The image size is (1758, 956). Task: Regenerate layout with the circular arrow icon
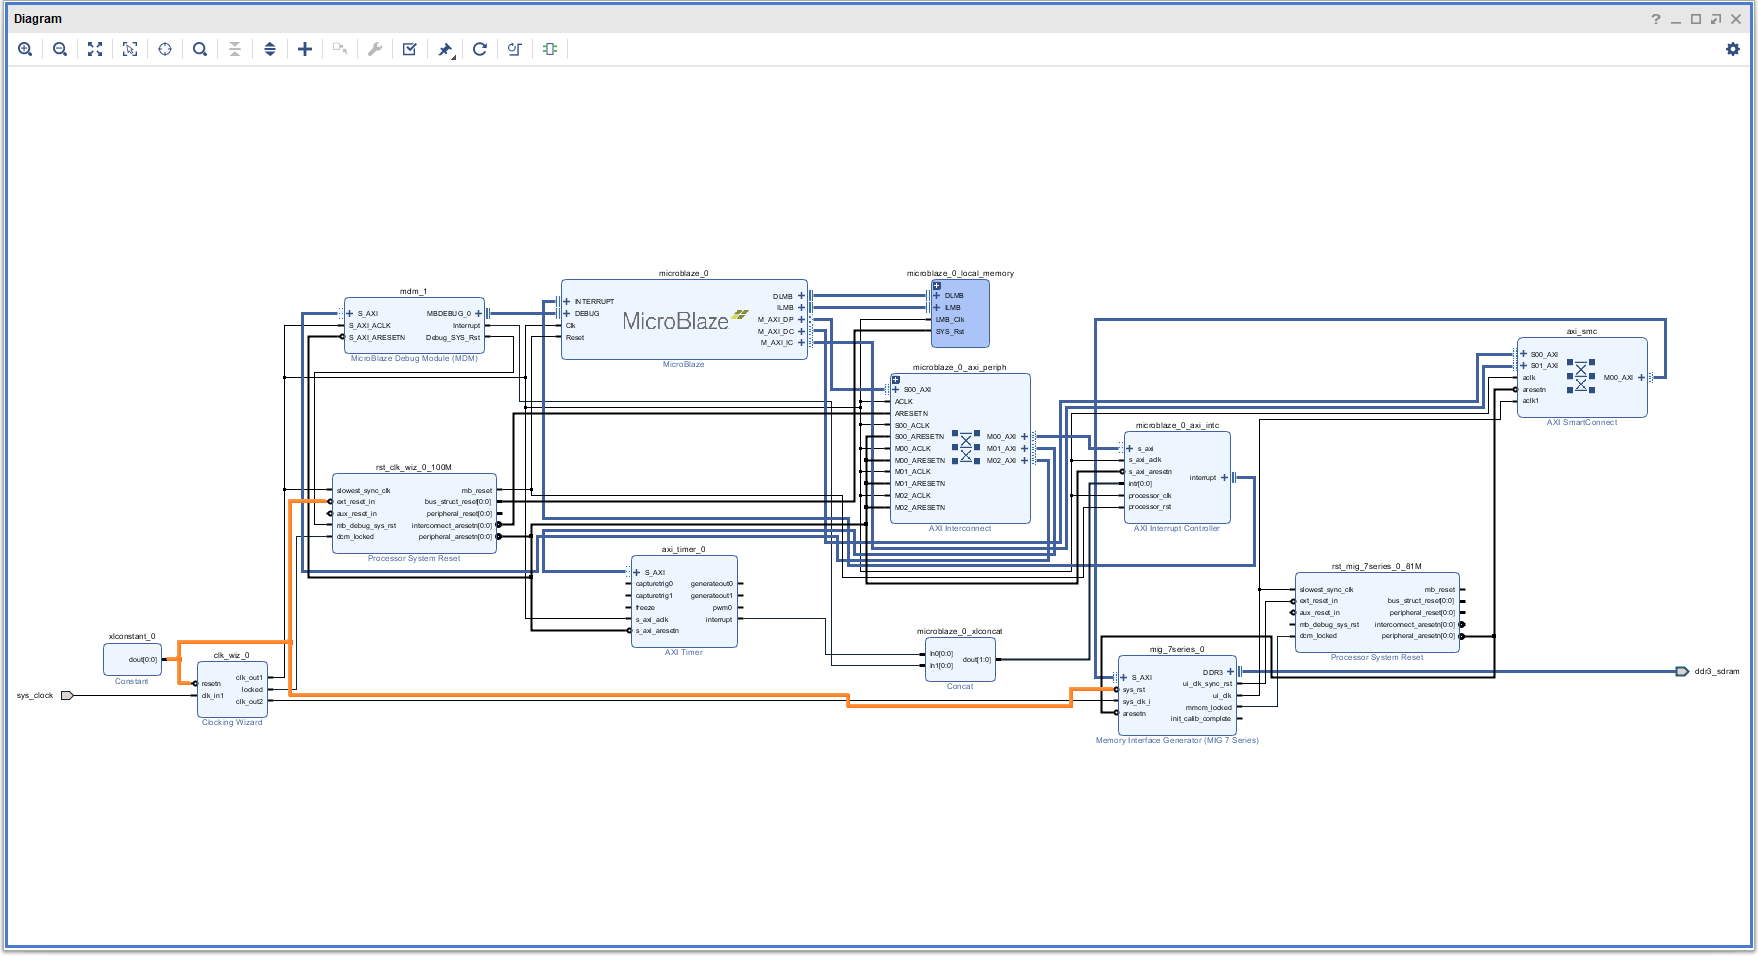click(x=480, y=49)
